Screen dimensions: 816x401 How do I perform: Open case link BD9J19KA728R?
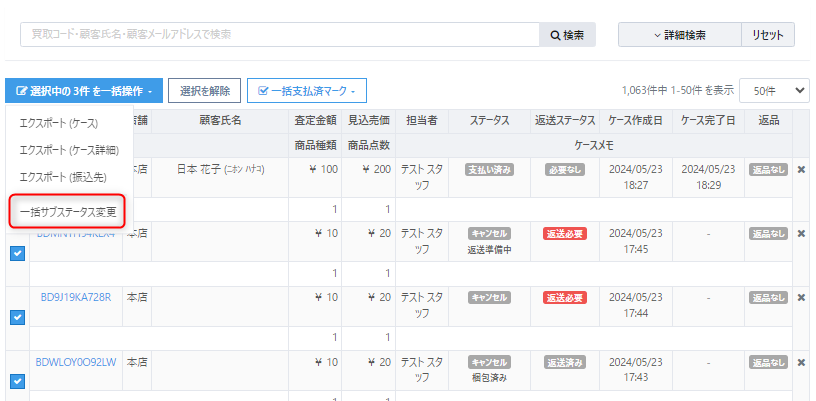[76, 297]
